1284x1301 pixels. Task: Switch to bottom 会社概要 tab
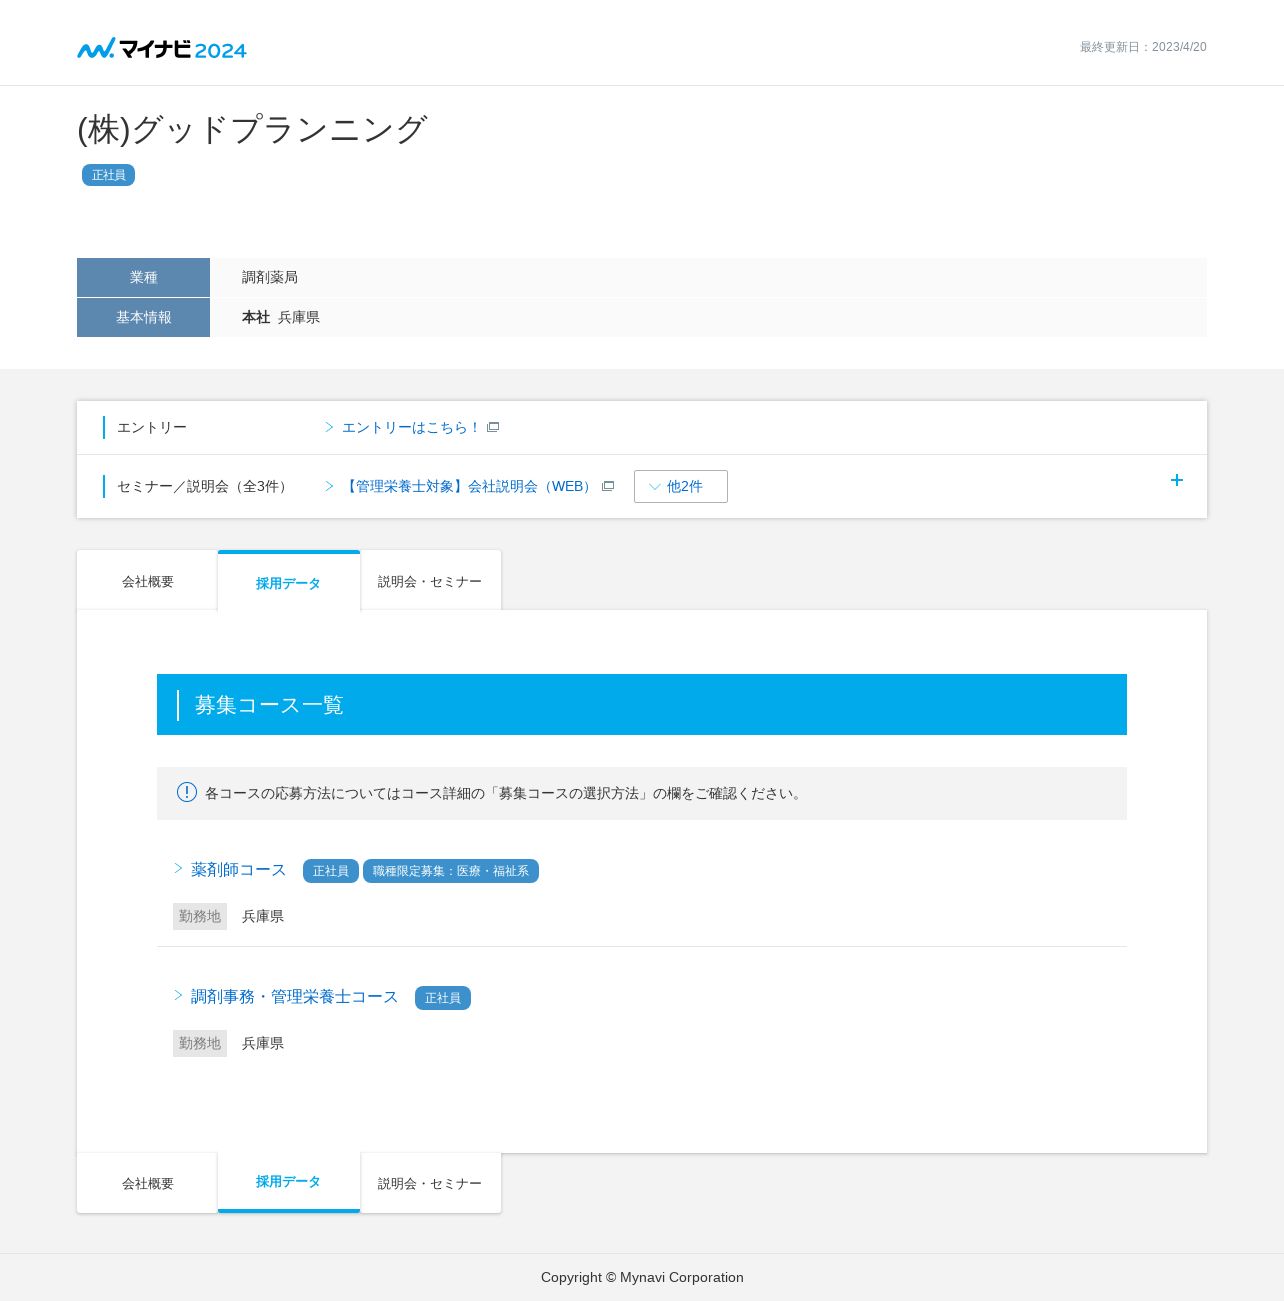(x=147, y=1183)
